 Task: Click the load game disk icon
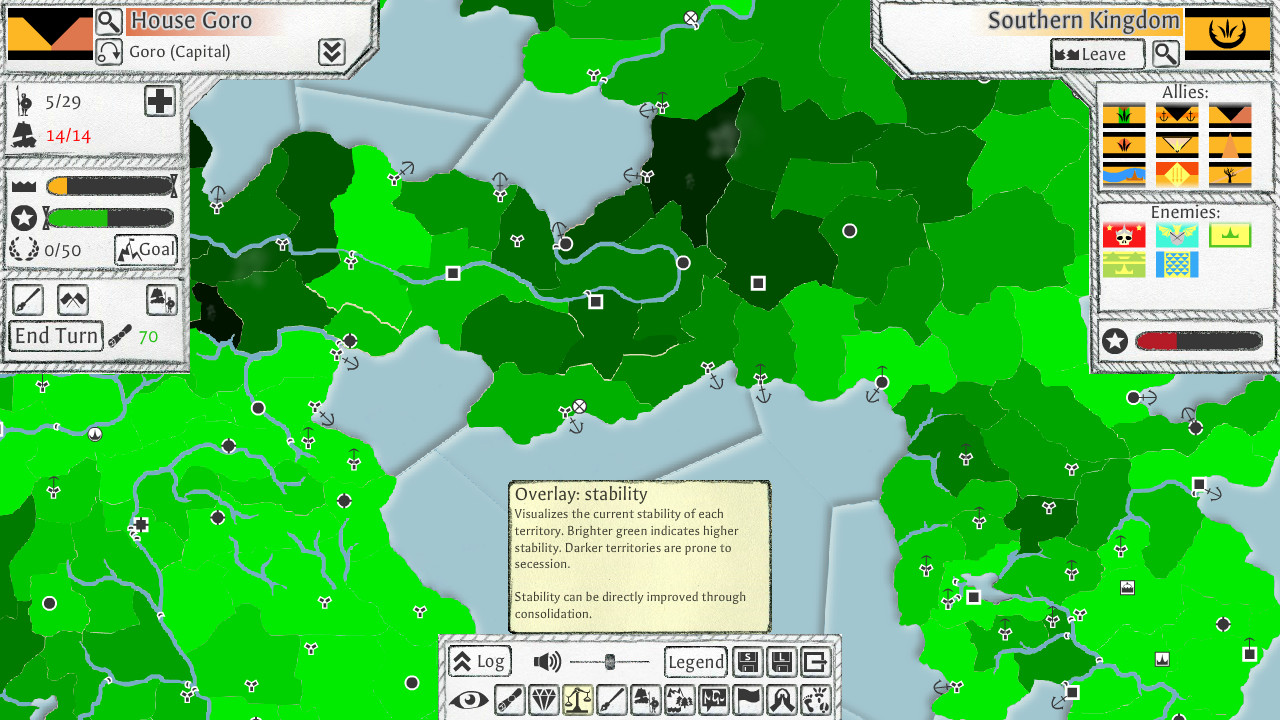tap(781, 662)
